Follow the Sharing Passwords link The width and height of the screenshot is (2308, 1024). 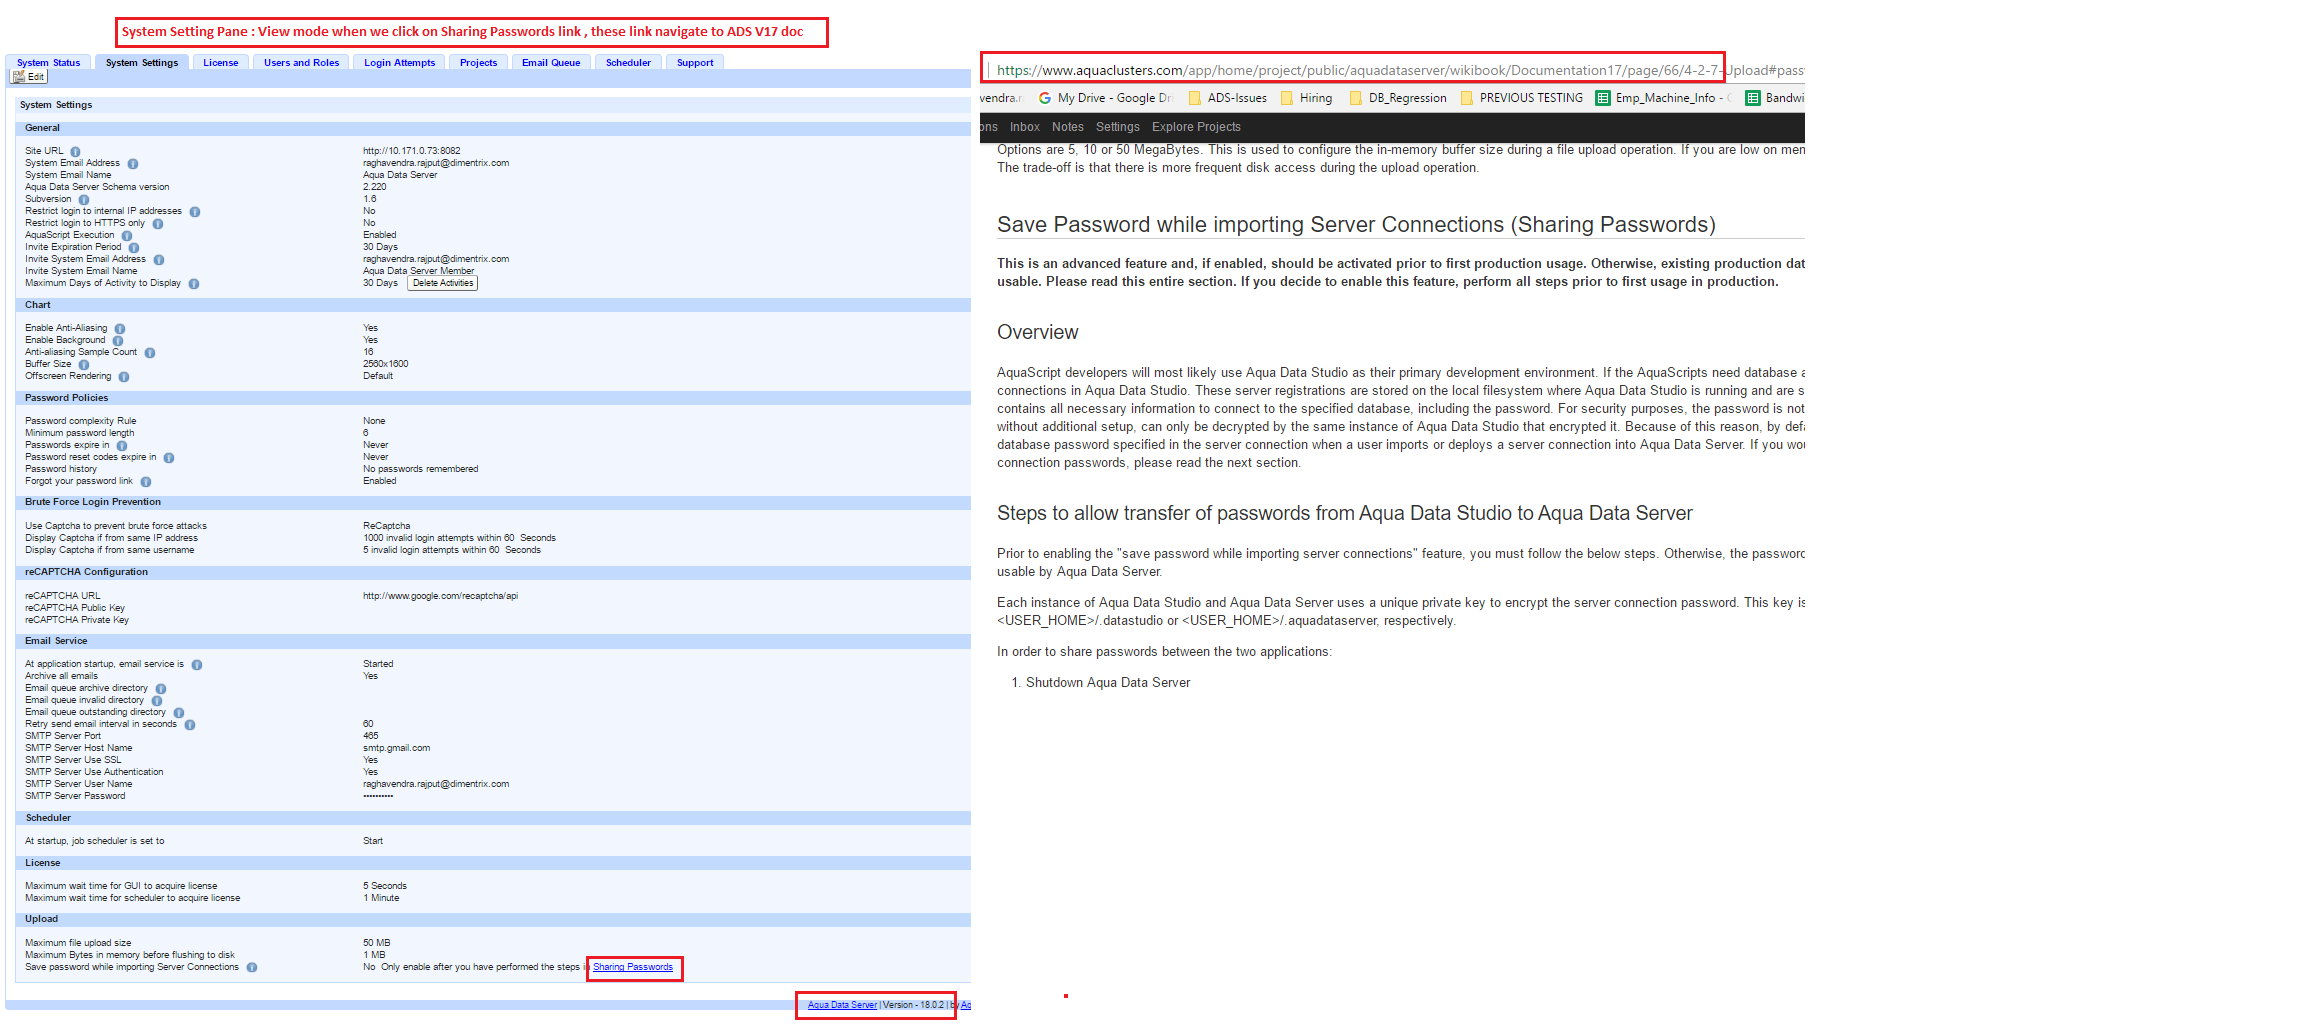[x=633, y=967]
